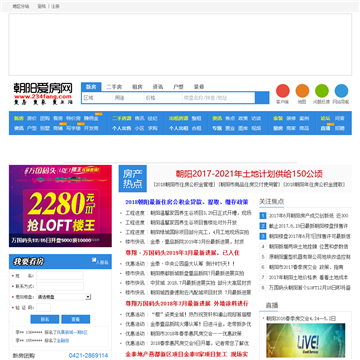This screenshot has height=360, width=360.
Task: Switch to the 资讯 search tab
Action: click(x=158, y=87)
